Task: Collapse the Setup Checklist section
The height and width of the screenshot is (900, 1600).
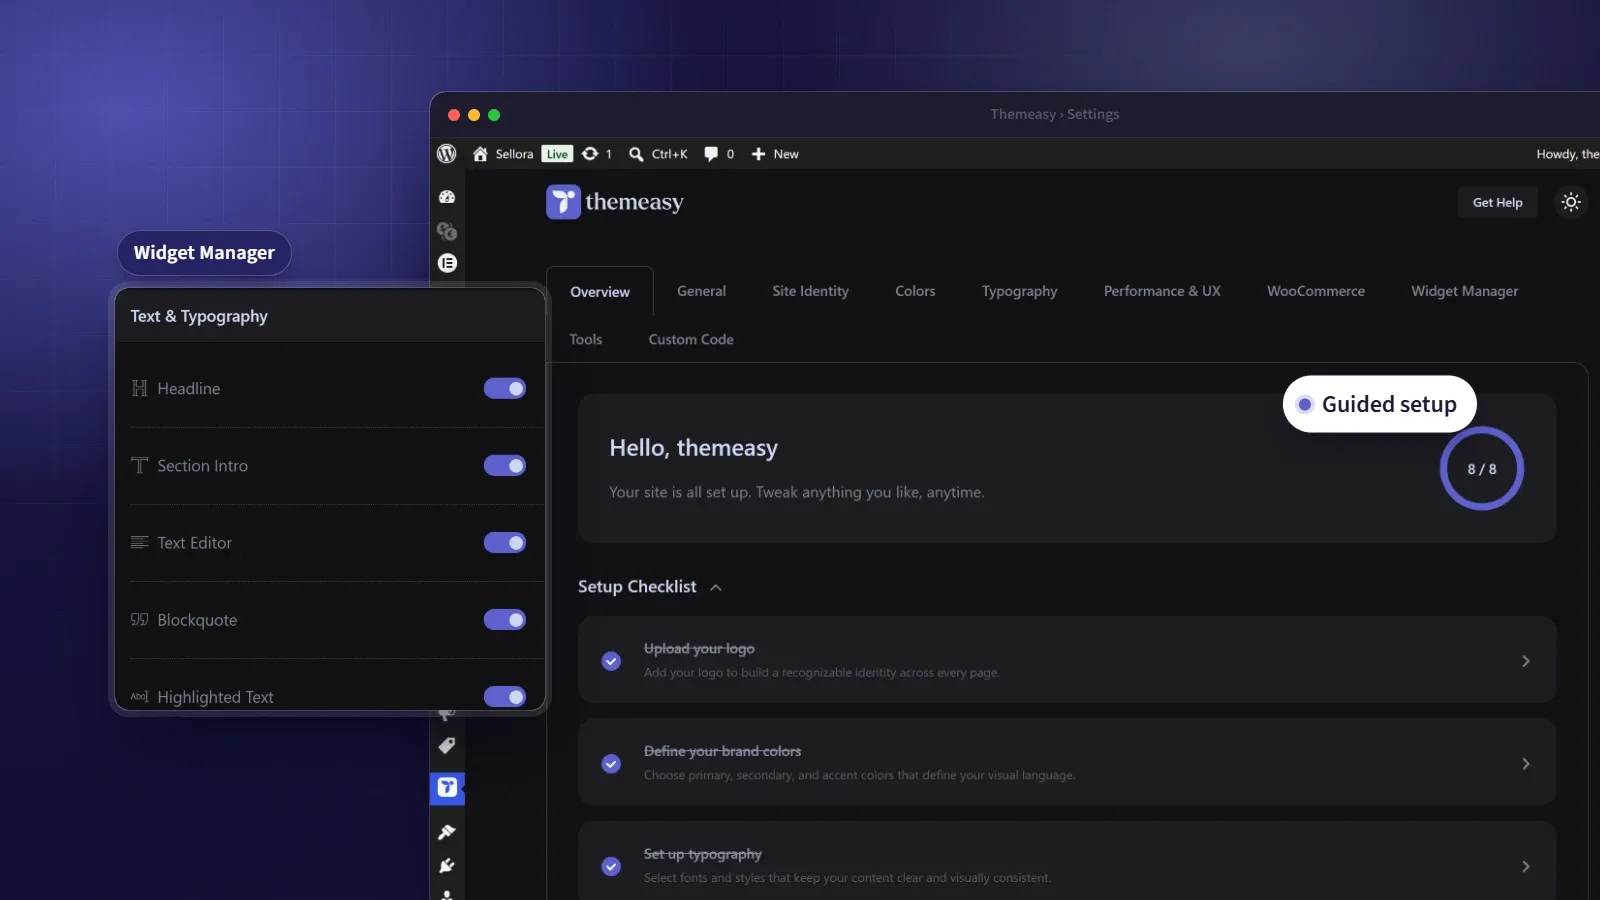Action: 716,587
